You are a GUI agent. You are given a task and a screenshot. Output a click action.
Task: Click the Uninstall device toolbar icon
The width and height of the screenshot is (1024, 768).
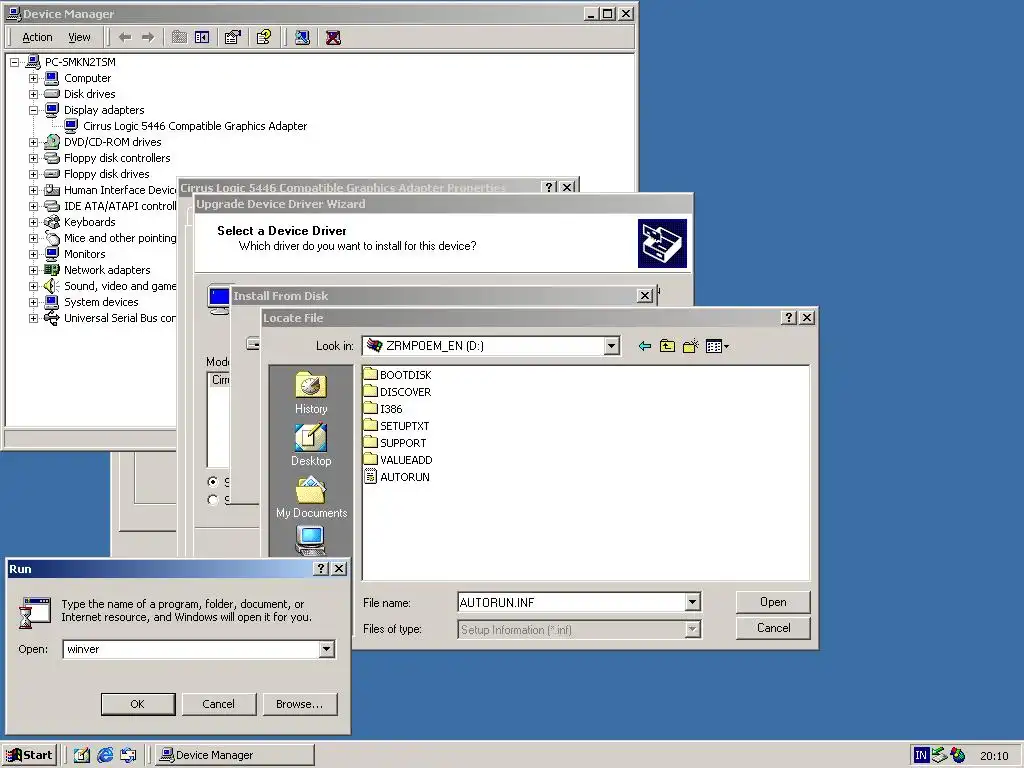pyautogui.click(x=333, y=37)
